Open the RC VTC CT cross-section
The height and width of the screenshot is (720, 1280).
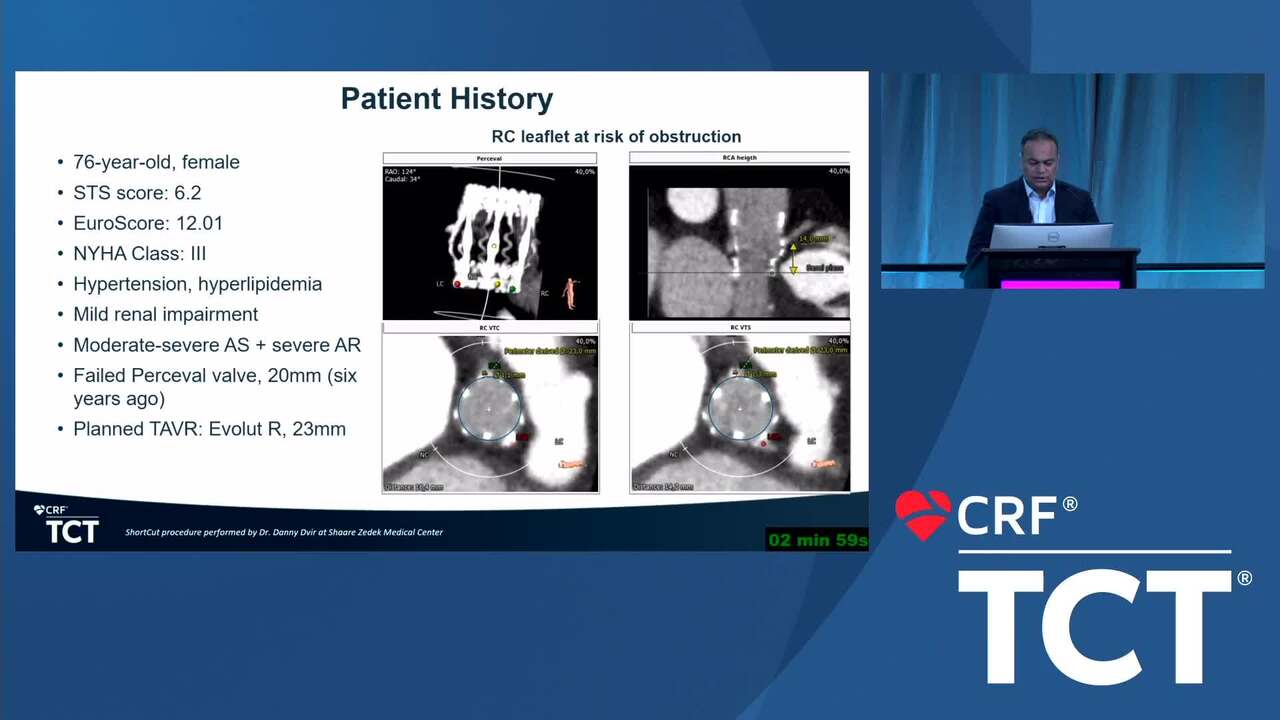(x=490, y=413)
